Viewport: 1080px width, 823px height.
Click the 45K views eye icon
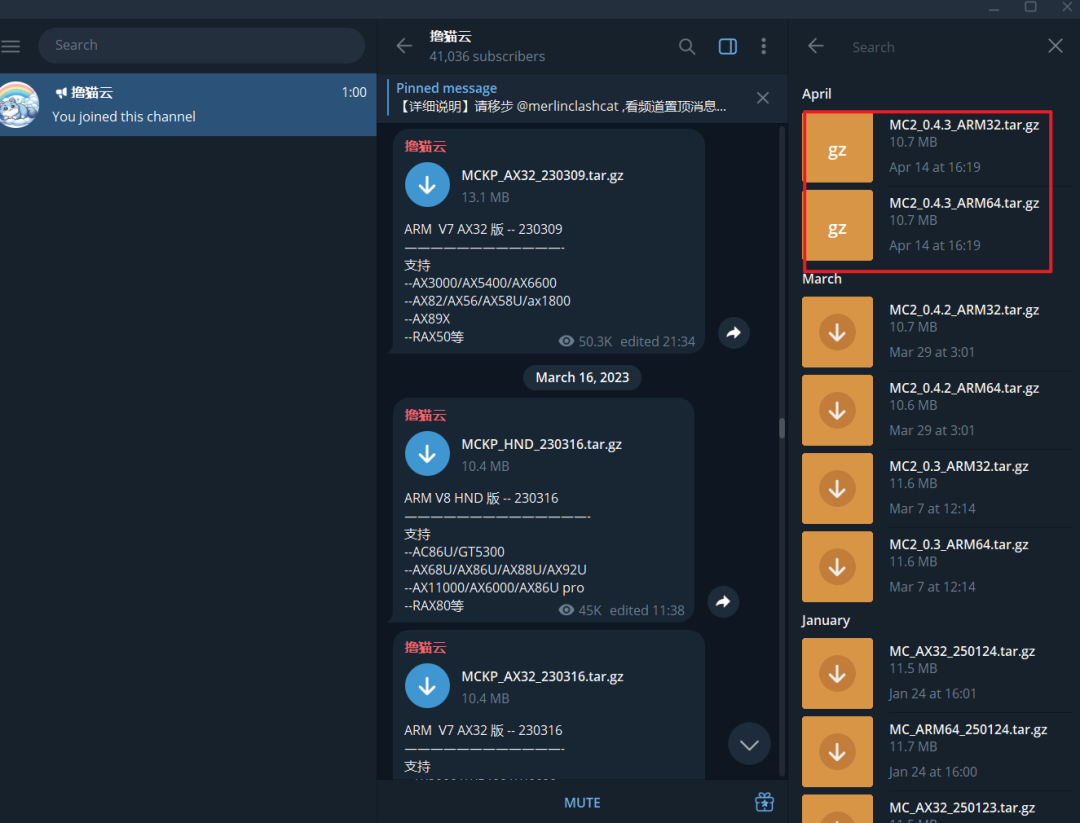pyautogui.click(x=566, y=610)
